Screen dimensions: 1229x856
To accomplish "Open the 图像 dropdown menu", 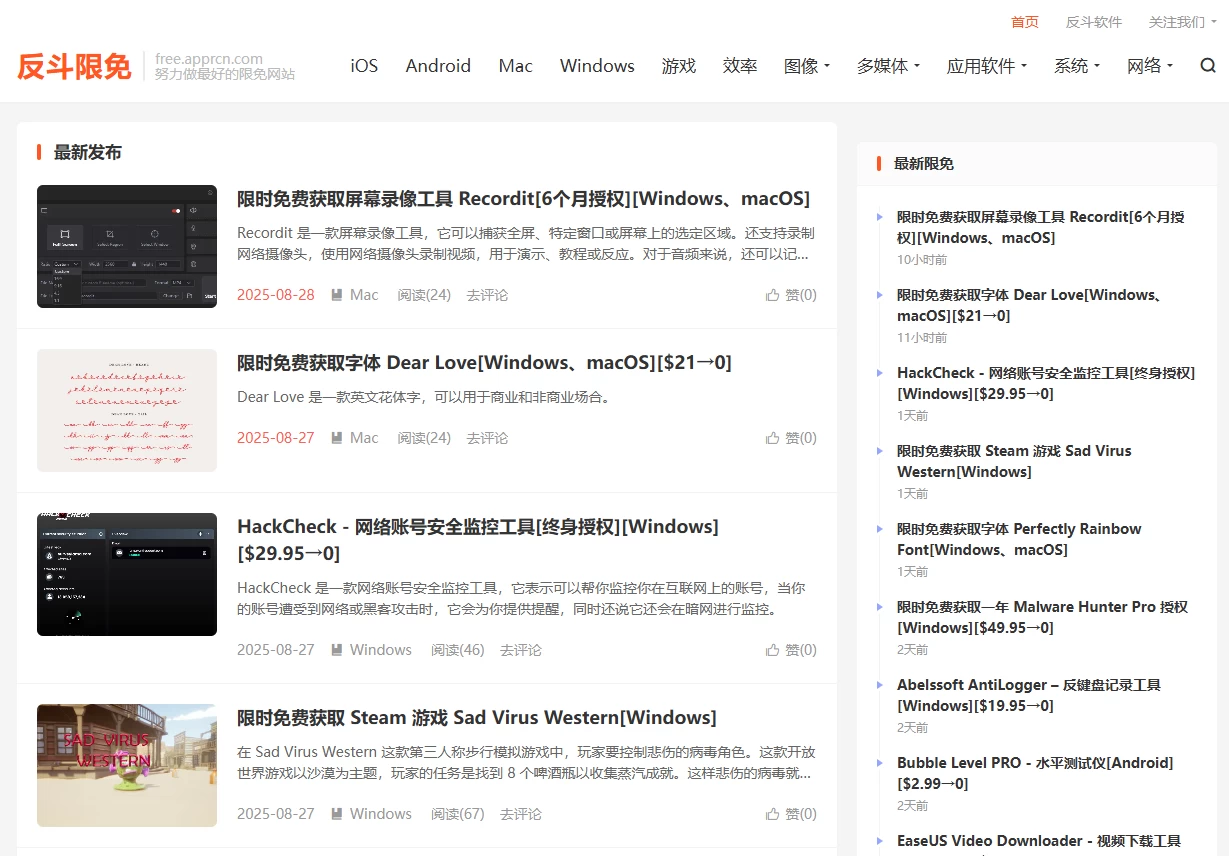I will pos(806,66).
